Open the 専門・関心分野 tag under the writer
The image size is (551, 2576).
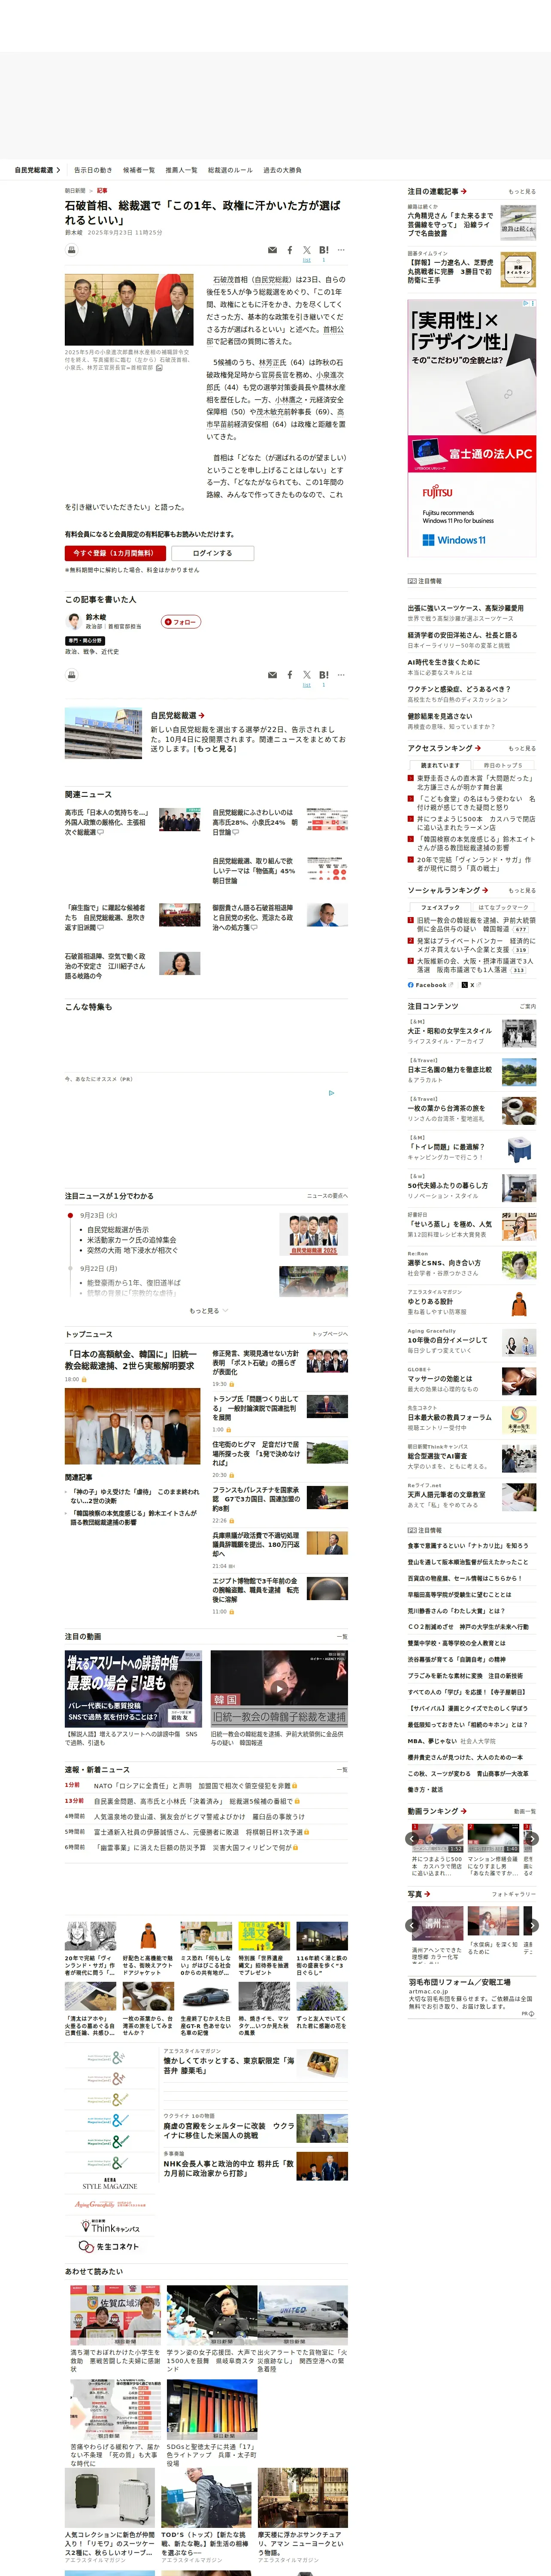tap(84, 641)
